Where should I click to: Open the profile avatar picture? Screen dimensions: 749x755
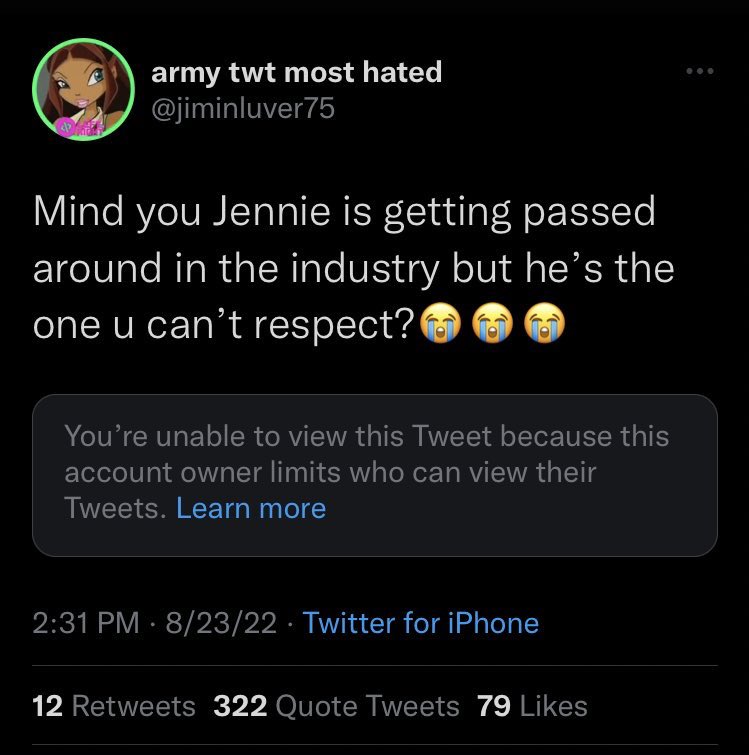[x=83, y=90]
